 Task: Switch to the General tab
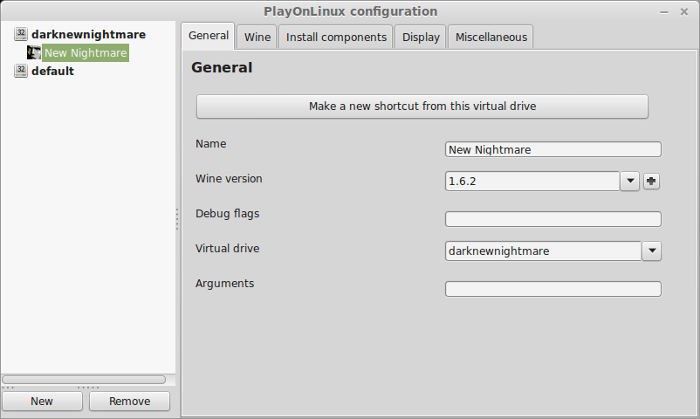point(208,36)
